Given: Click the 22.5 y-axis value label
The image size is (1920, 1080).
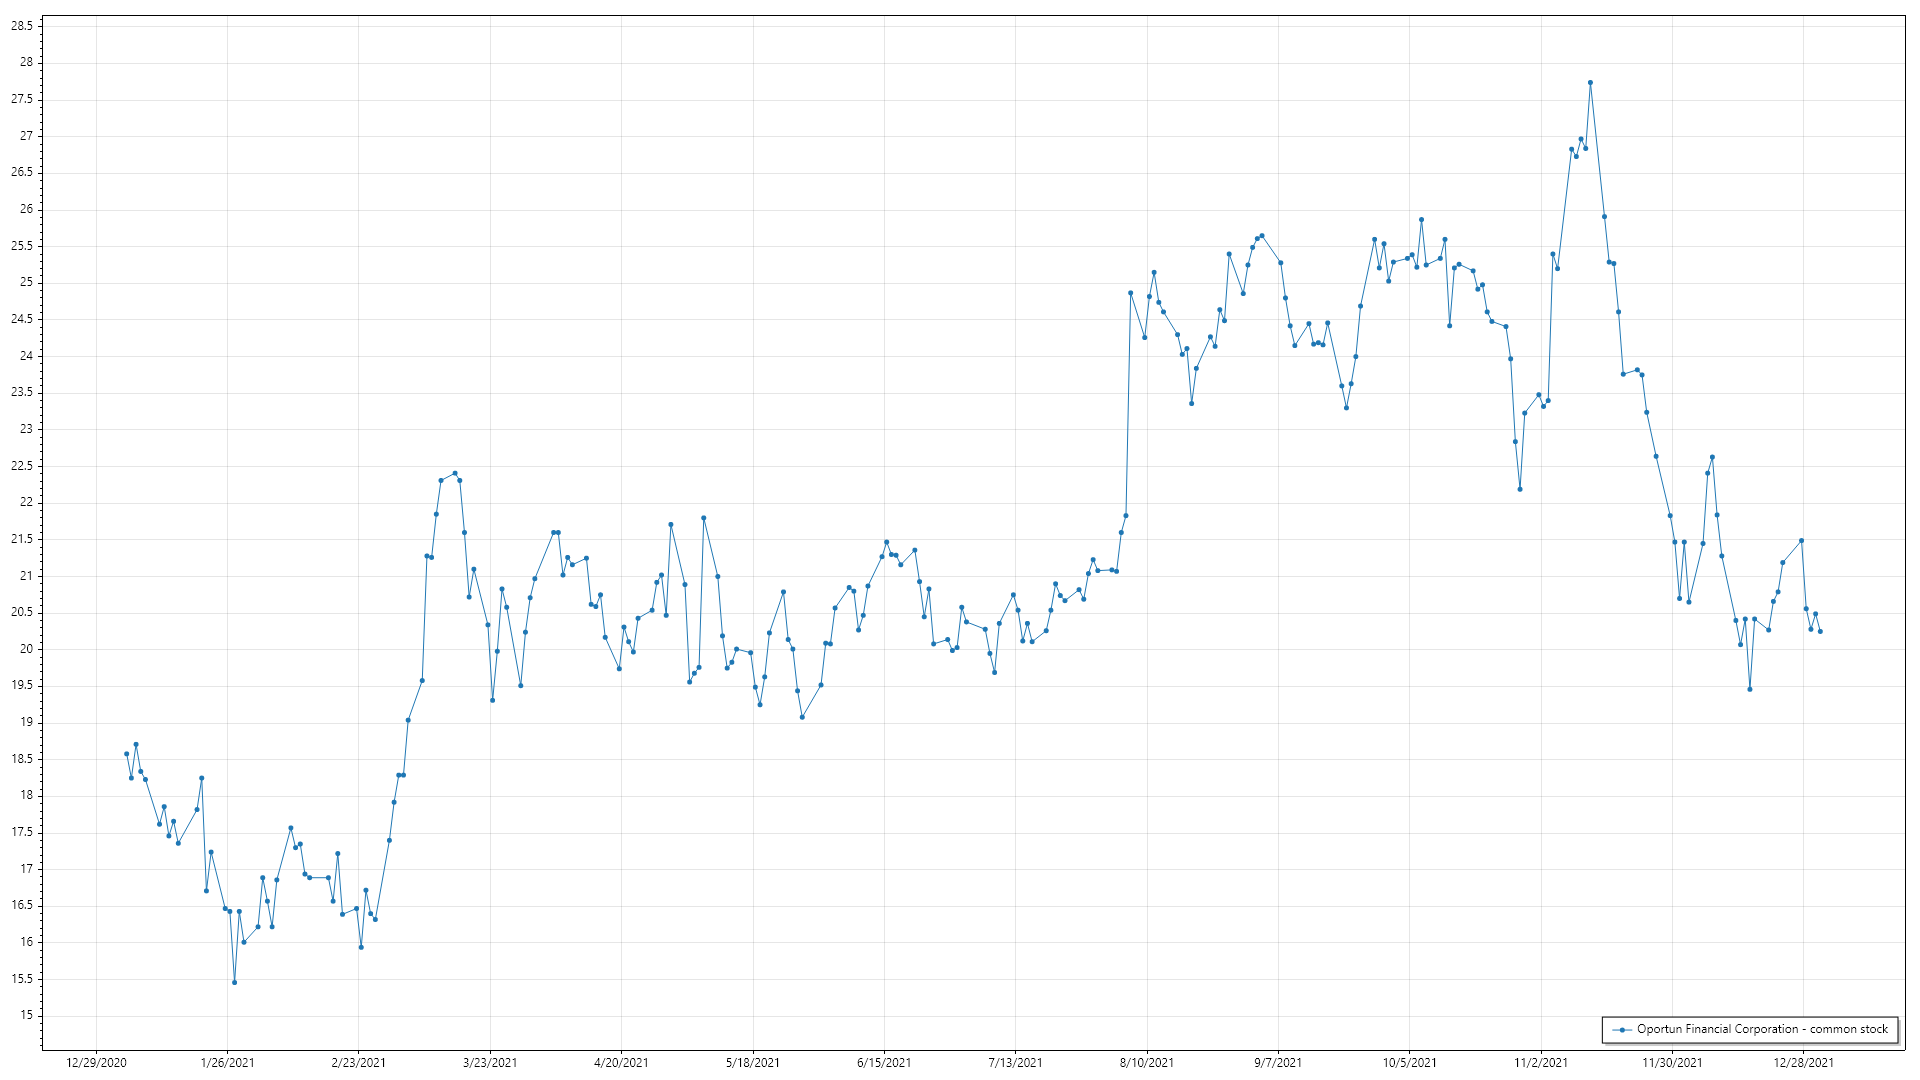Looking at the screenshot, I should click(22, 466).
